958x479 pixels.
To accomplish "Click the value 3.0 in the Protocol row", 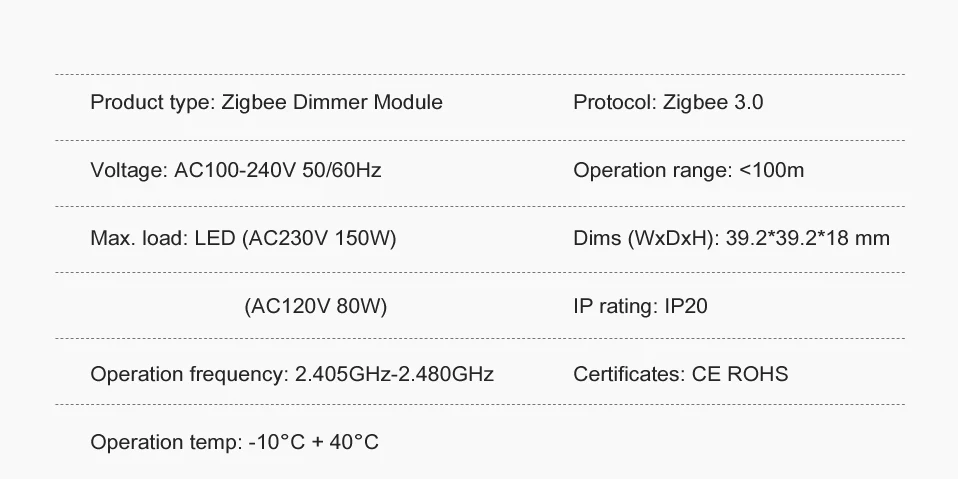I will click(x=748, y=103).
